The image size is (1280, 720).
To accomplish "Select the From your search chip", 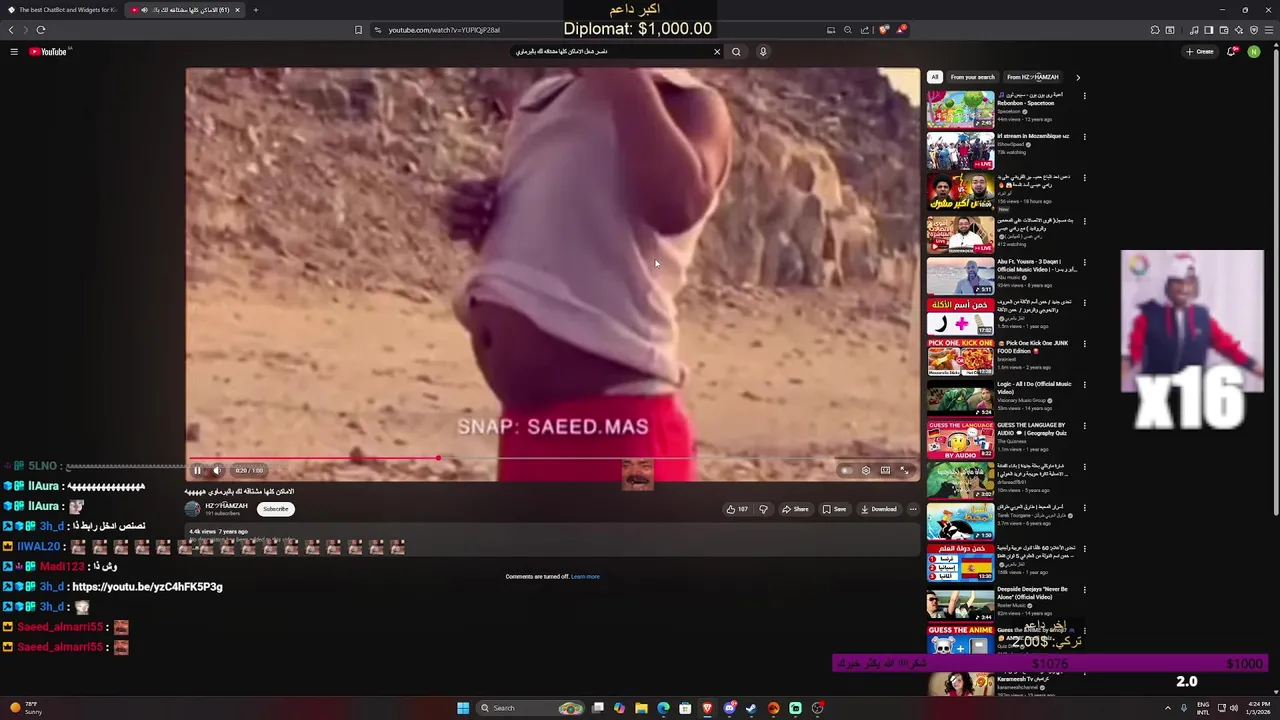I will click(972, 77).
